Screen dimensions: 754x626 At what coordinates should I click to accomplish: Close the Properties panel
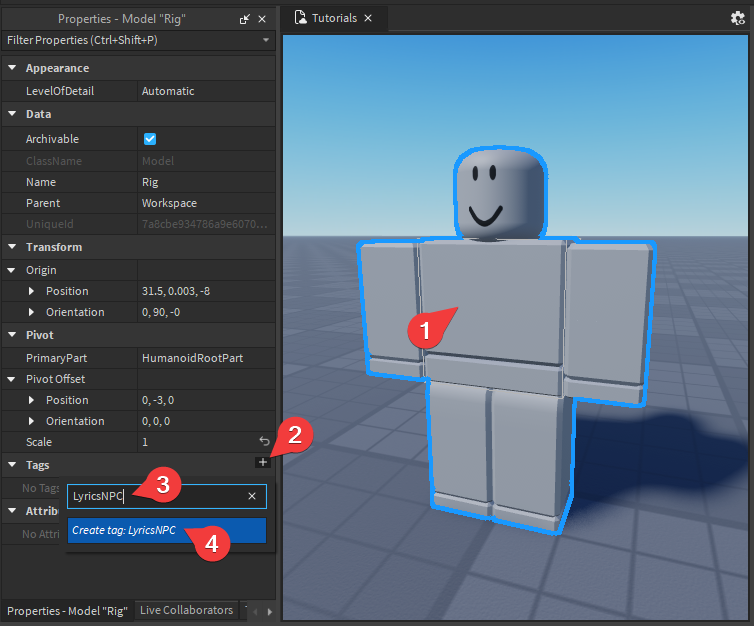(x=263, y=19)
